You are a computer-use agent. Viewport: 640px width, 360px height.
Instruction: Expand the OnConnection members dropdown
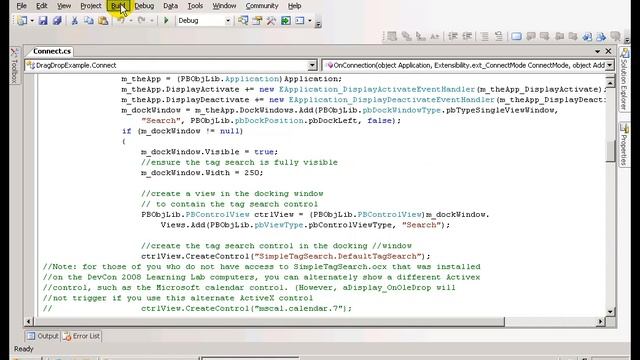pyautogui.click(x=609, y=65)
